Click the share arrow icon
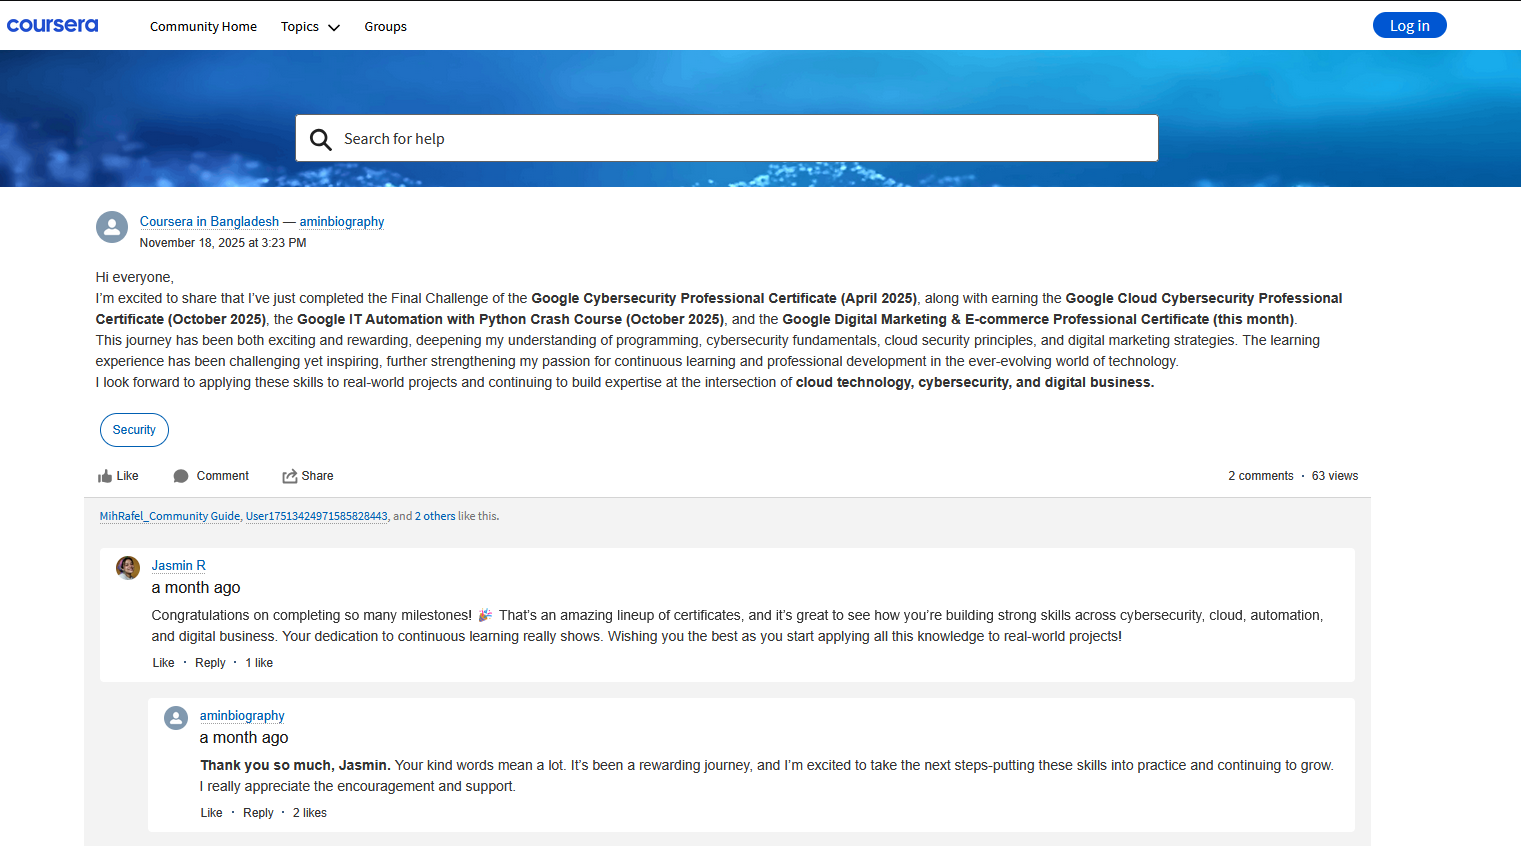 coord(290,476)
